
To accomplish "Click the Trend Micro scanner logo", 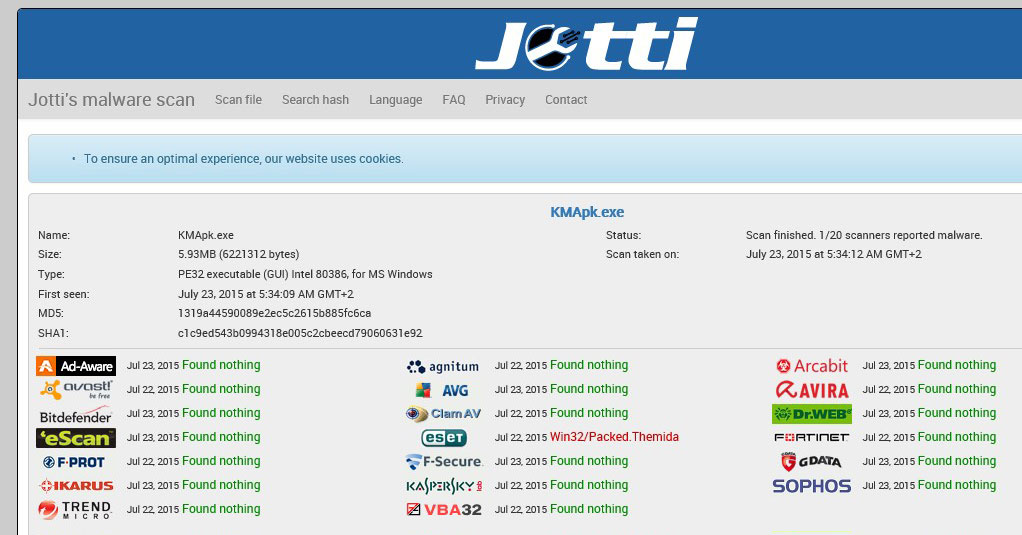I will (x=76, y=510).
